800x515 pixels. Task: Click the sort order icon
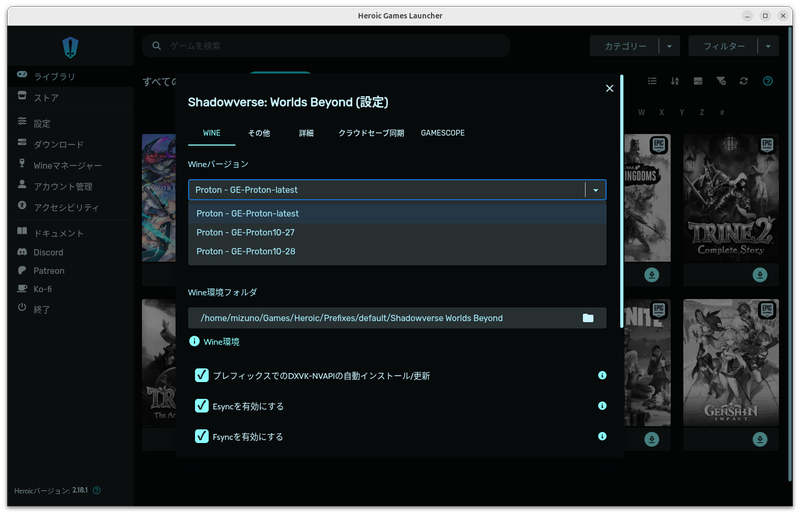(x=675, y=81)
